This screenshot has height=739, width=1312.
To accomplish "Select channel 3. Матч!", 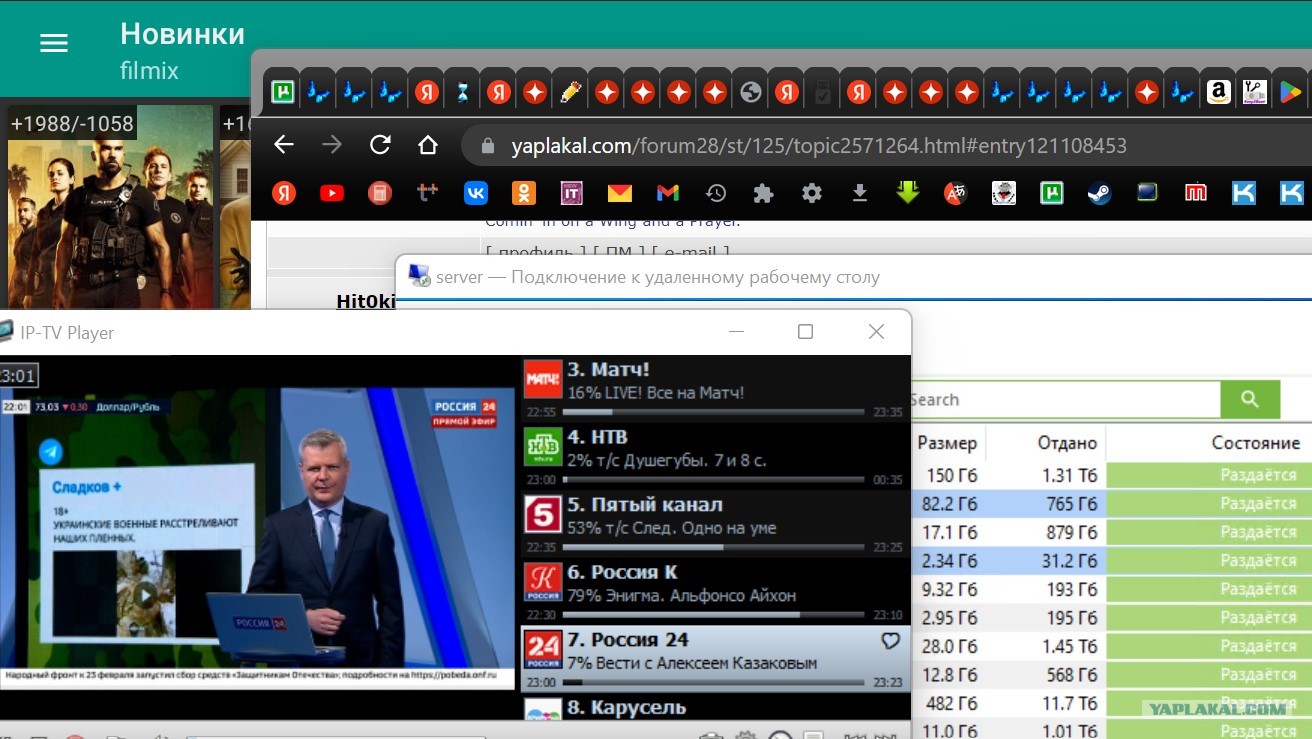I will click(x=715, y=387).
